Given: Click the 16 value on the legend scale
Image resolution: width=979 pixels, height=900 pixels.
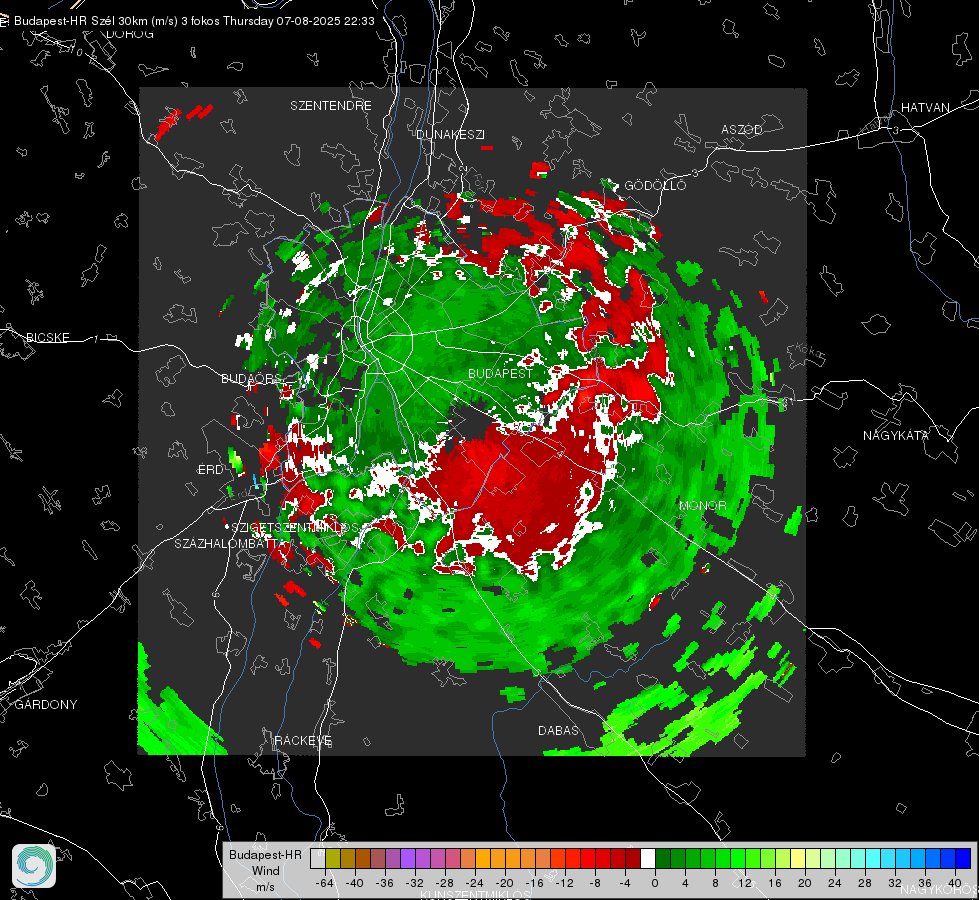Looking at the screenshot, I should (775, 883).
